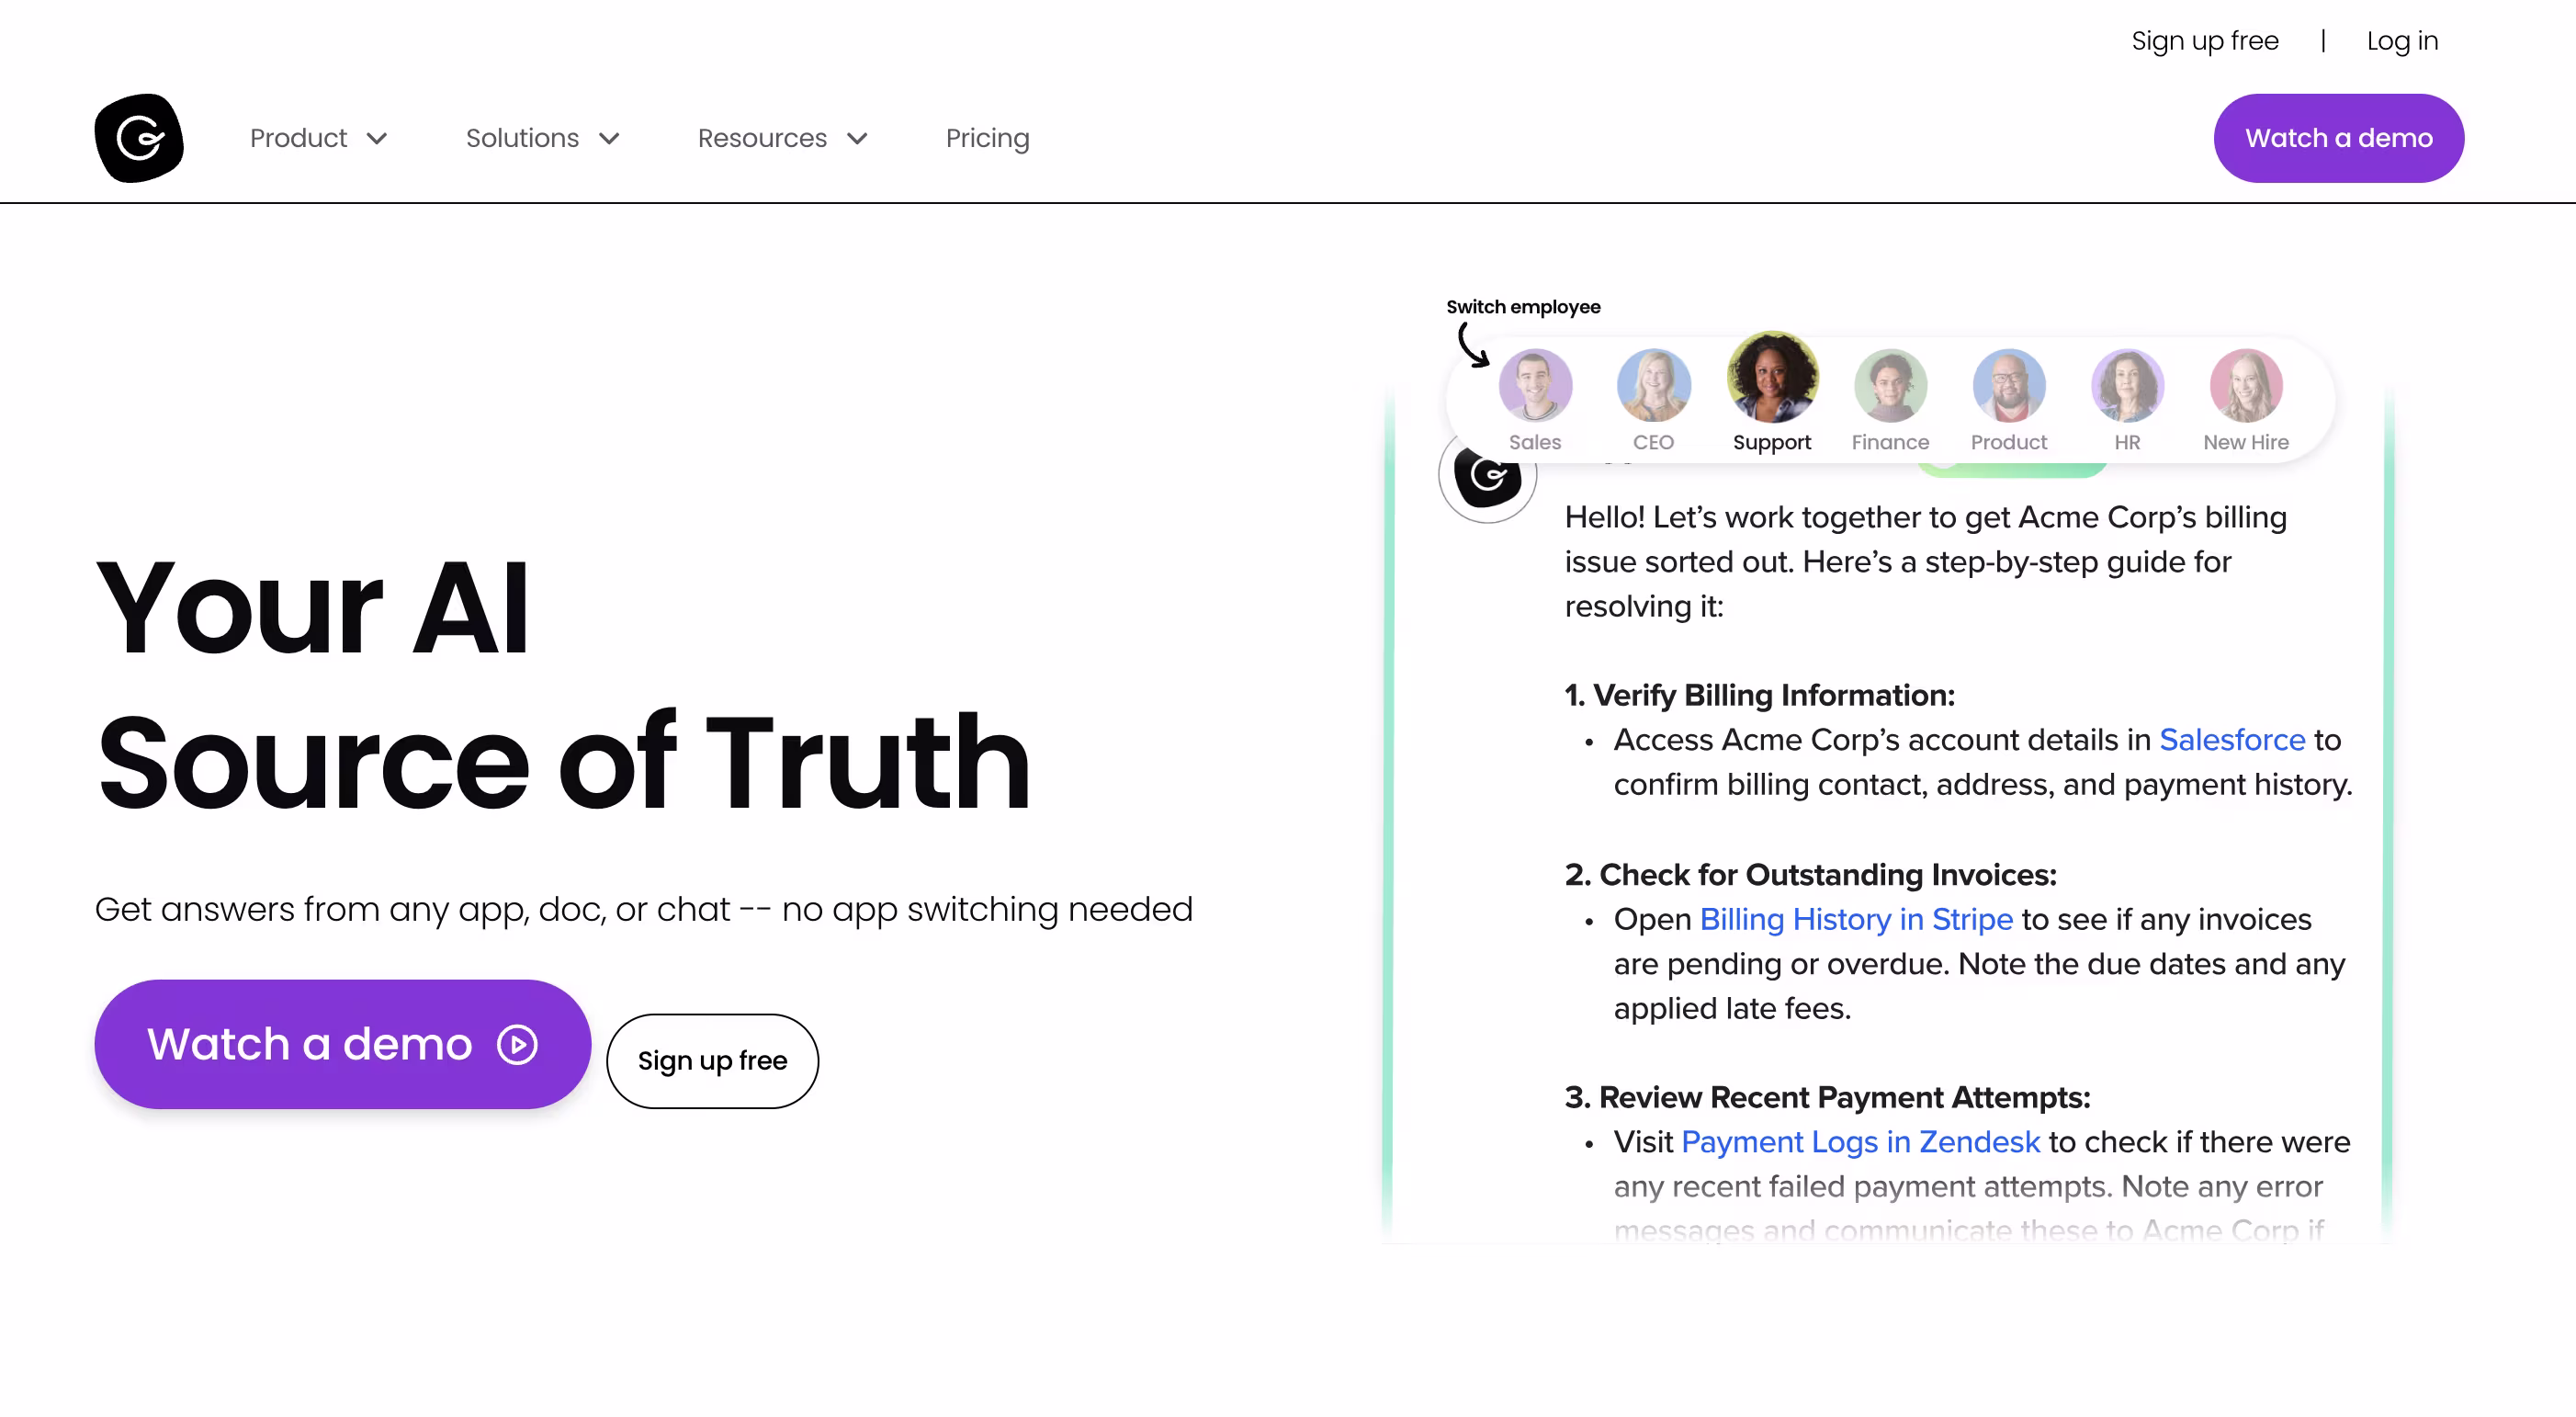The height and width of the screenshot is (1417, 2576).
Task: Click the New Hire label under avatar
Action: click(2246, 442)
